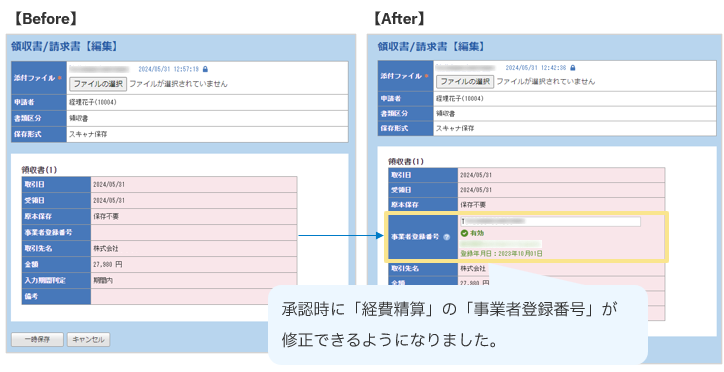Click the 受領日 date value in Before panel
The image size is (724, 372).
pyautogui.click(x=109, y=201)
